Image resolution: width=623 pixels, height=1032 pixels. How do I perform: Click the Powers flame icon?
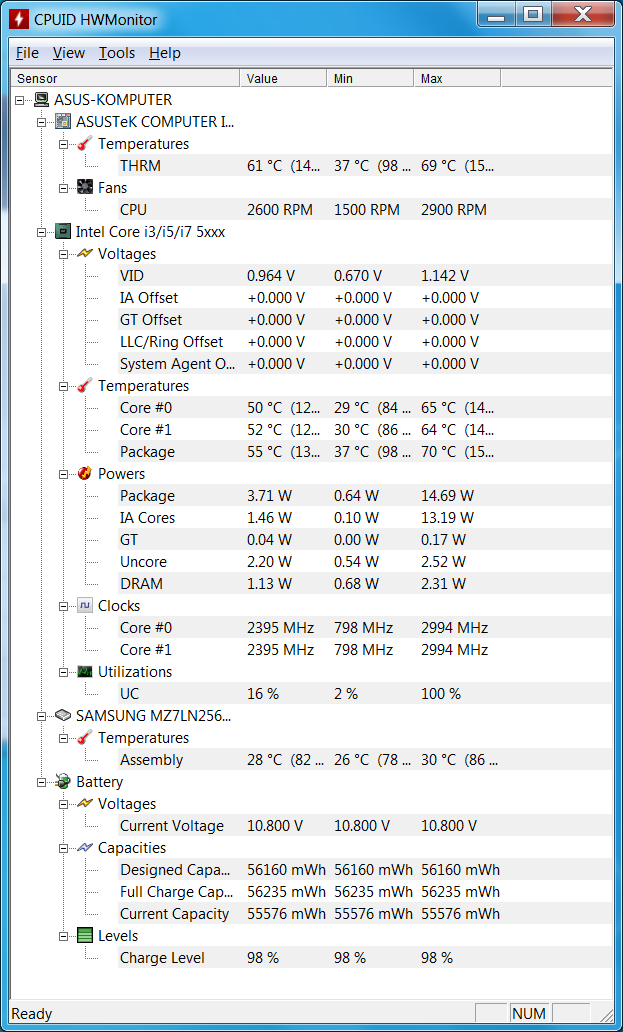(85, 473)
